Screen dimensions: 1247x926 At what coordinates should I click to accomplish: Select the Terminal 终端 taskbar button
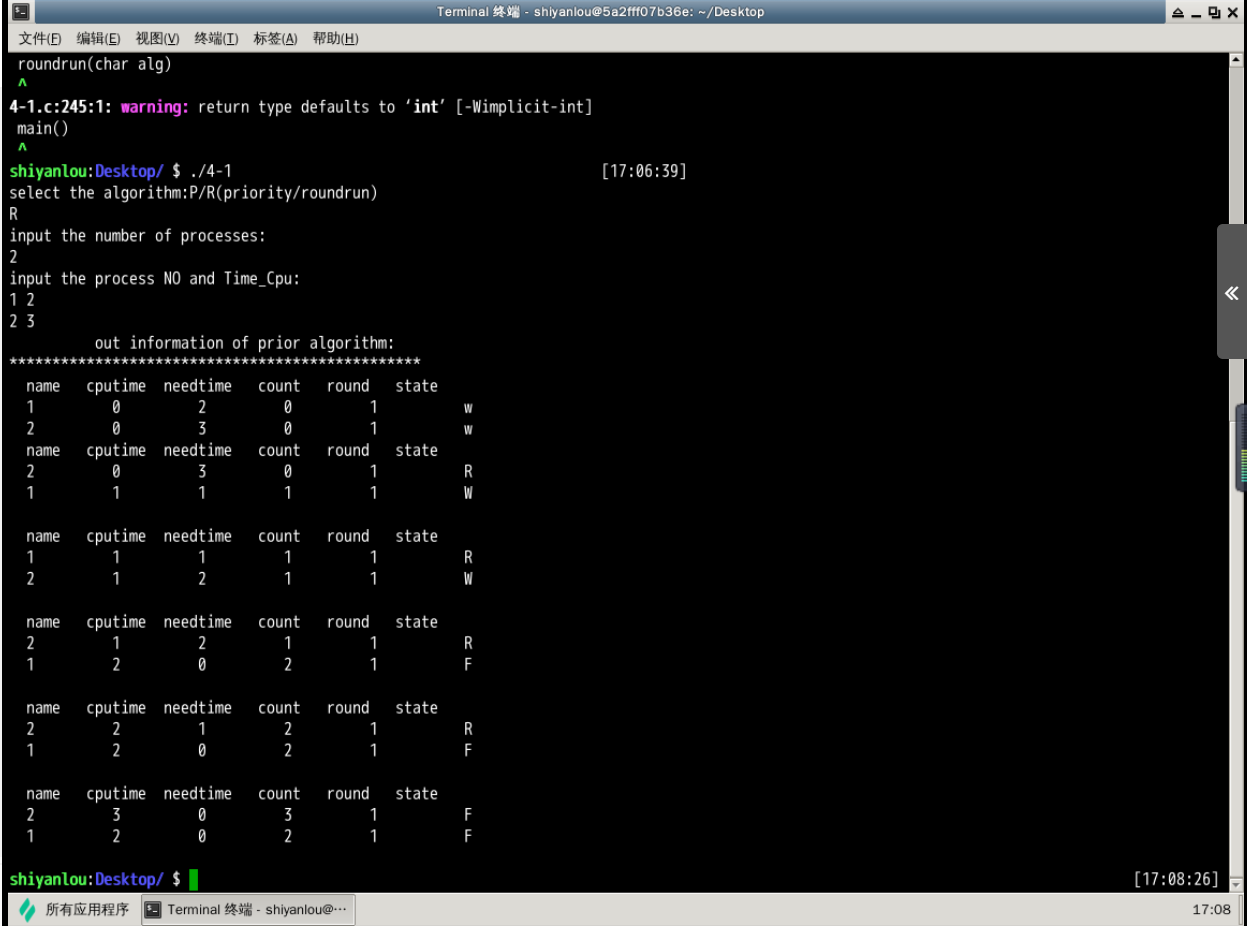click(x=248, y=910)
